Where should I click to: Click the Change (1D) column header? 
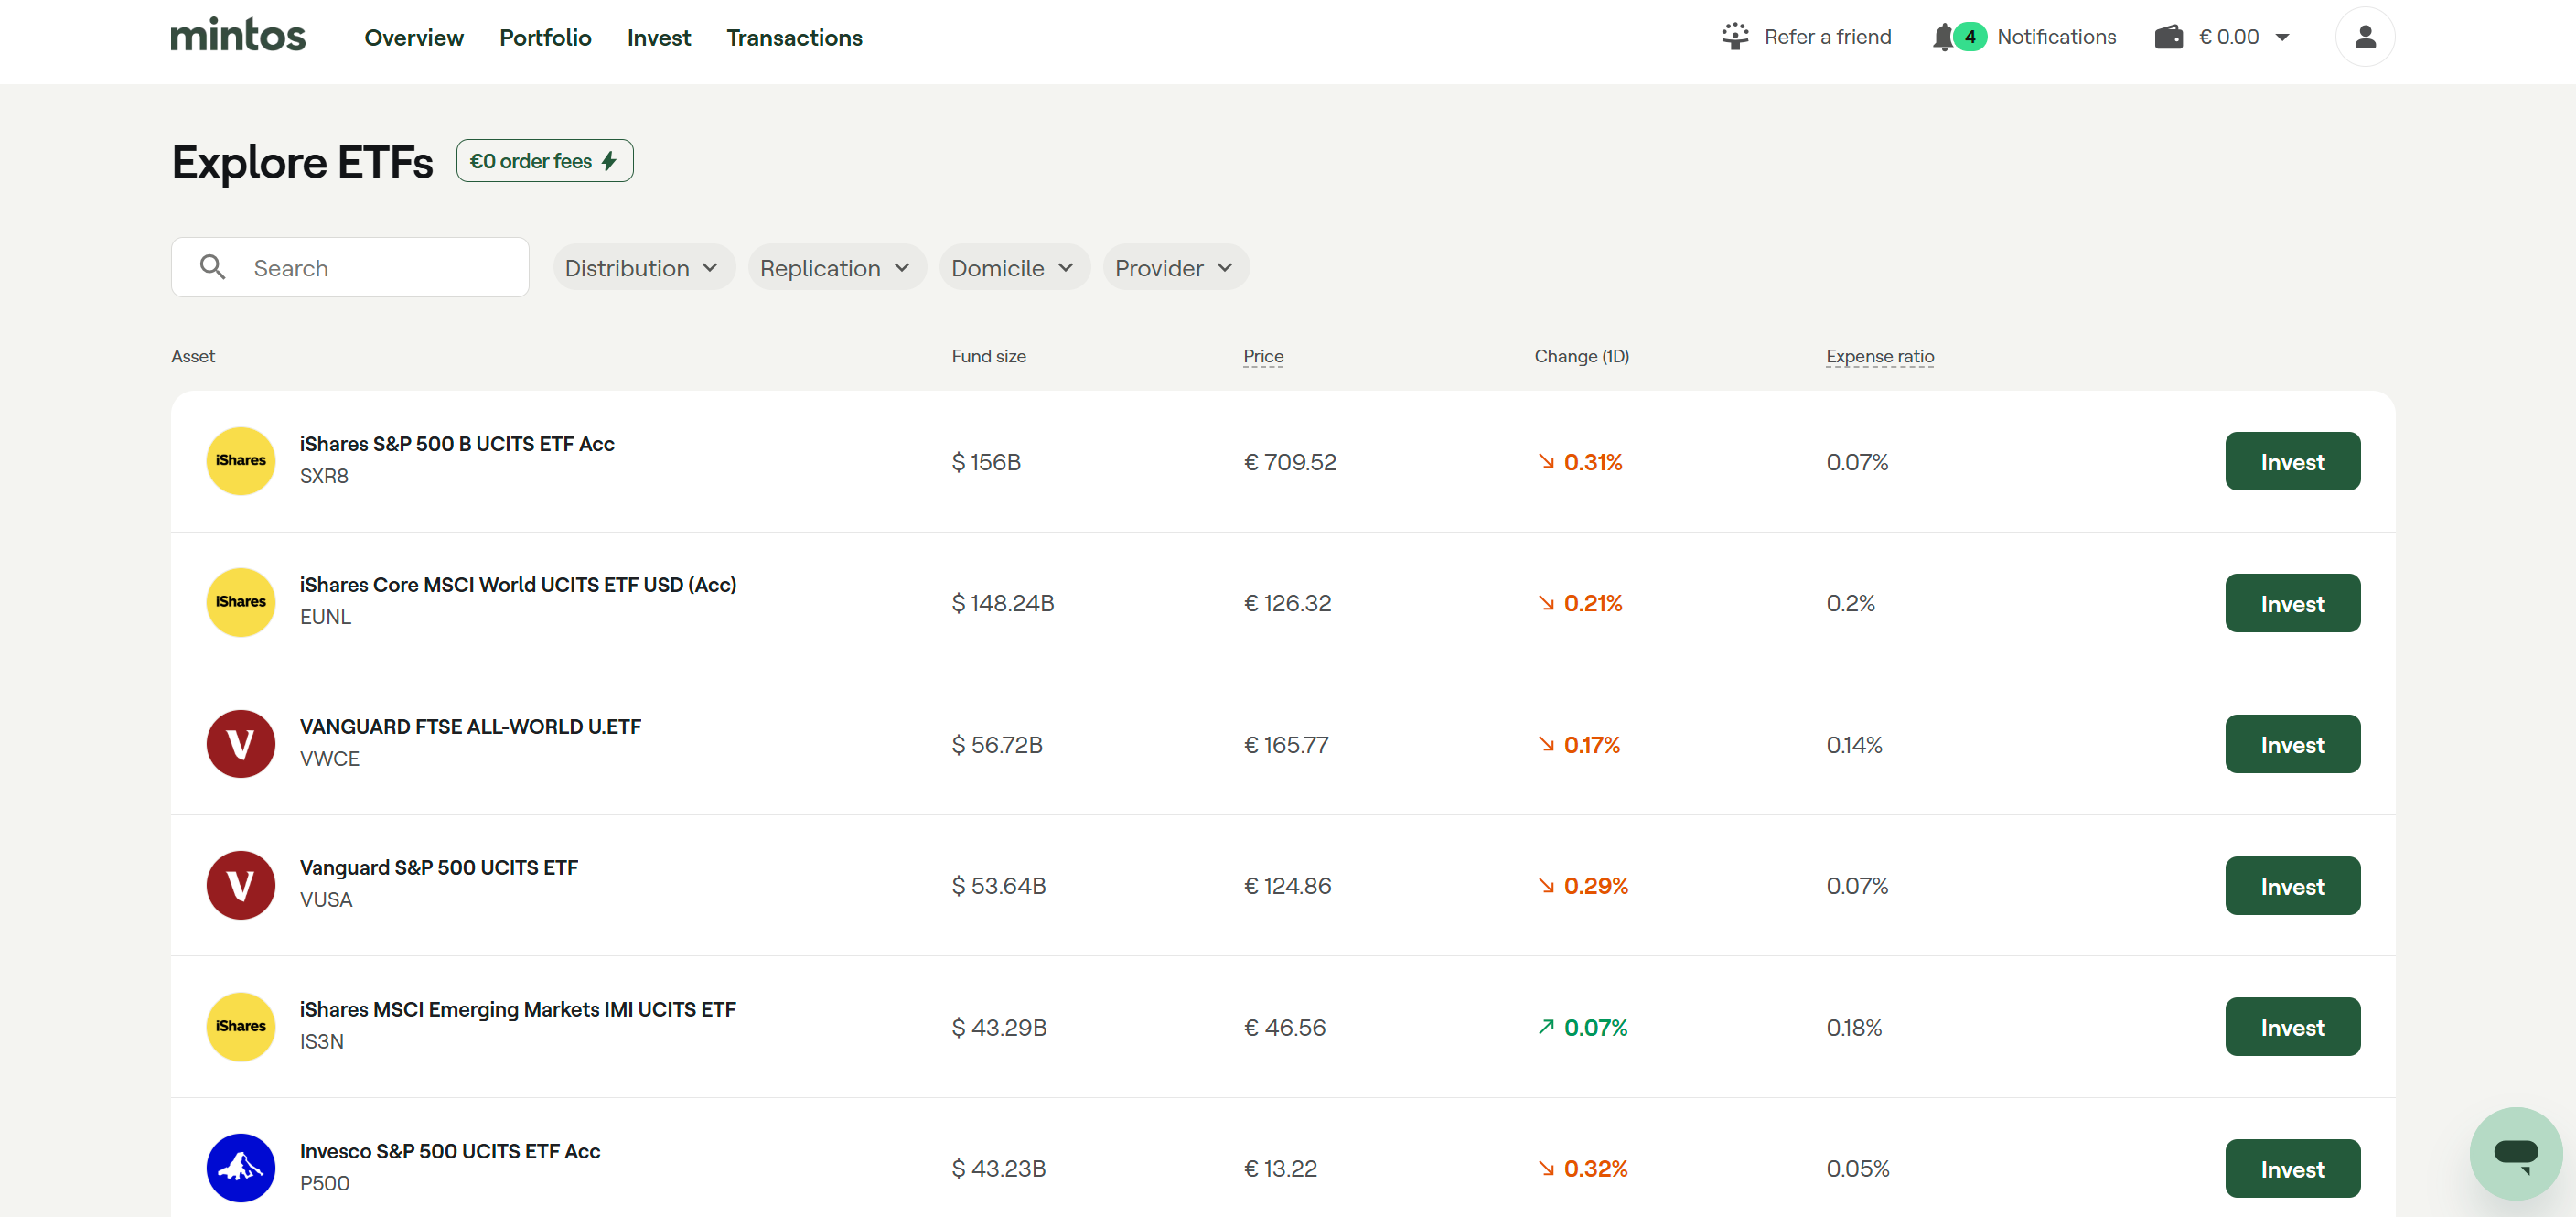(x=1581, y=356)
